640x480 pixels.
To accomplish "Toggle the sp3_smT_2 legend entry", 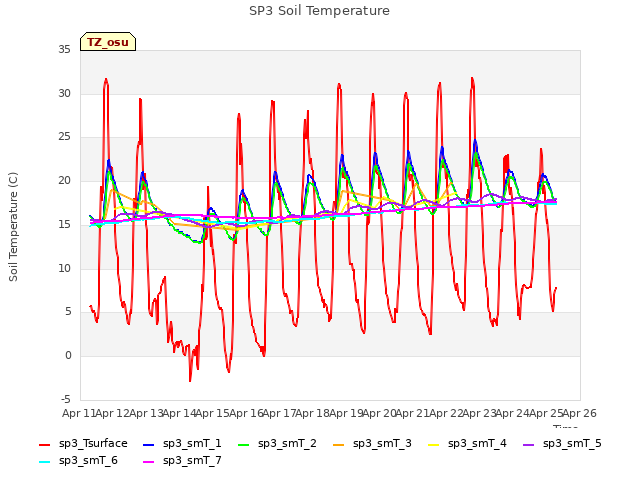I will pyautogui.click(x=277, y=444).
